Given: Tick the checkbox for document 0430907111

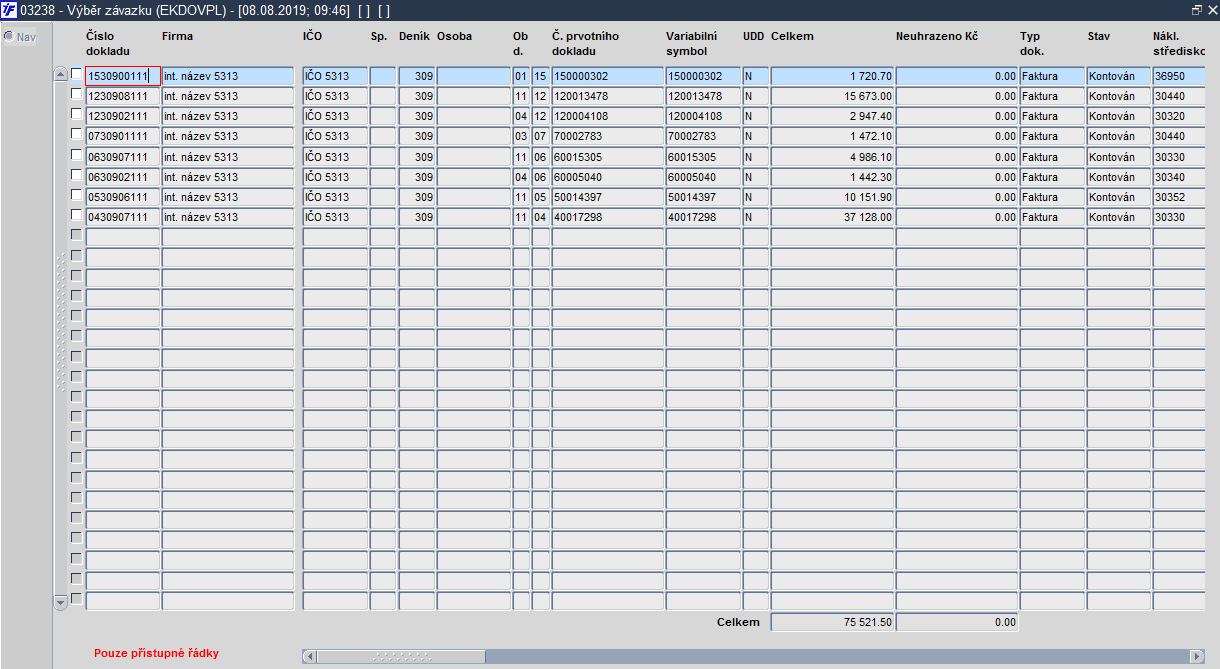Looking at the screenshot, I should pyautogui.click(x=76, y=215).
